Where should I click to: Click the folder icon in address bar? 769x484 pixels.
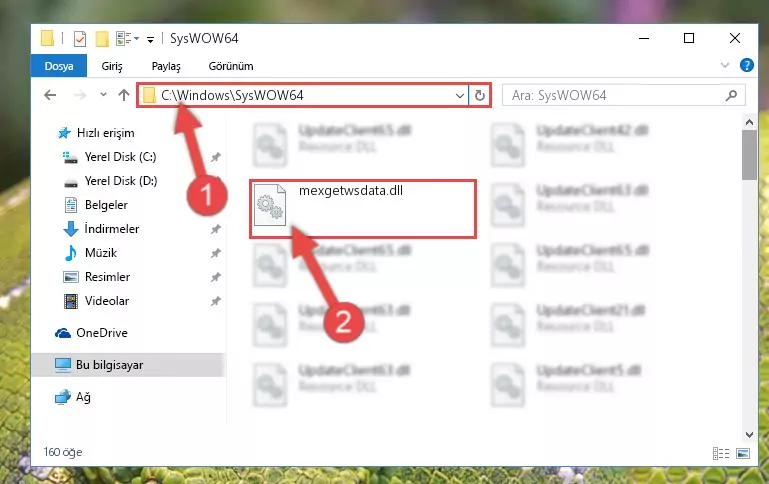tap(149, 95)
